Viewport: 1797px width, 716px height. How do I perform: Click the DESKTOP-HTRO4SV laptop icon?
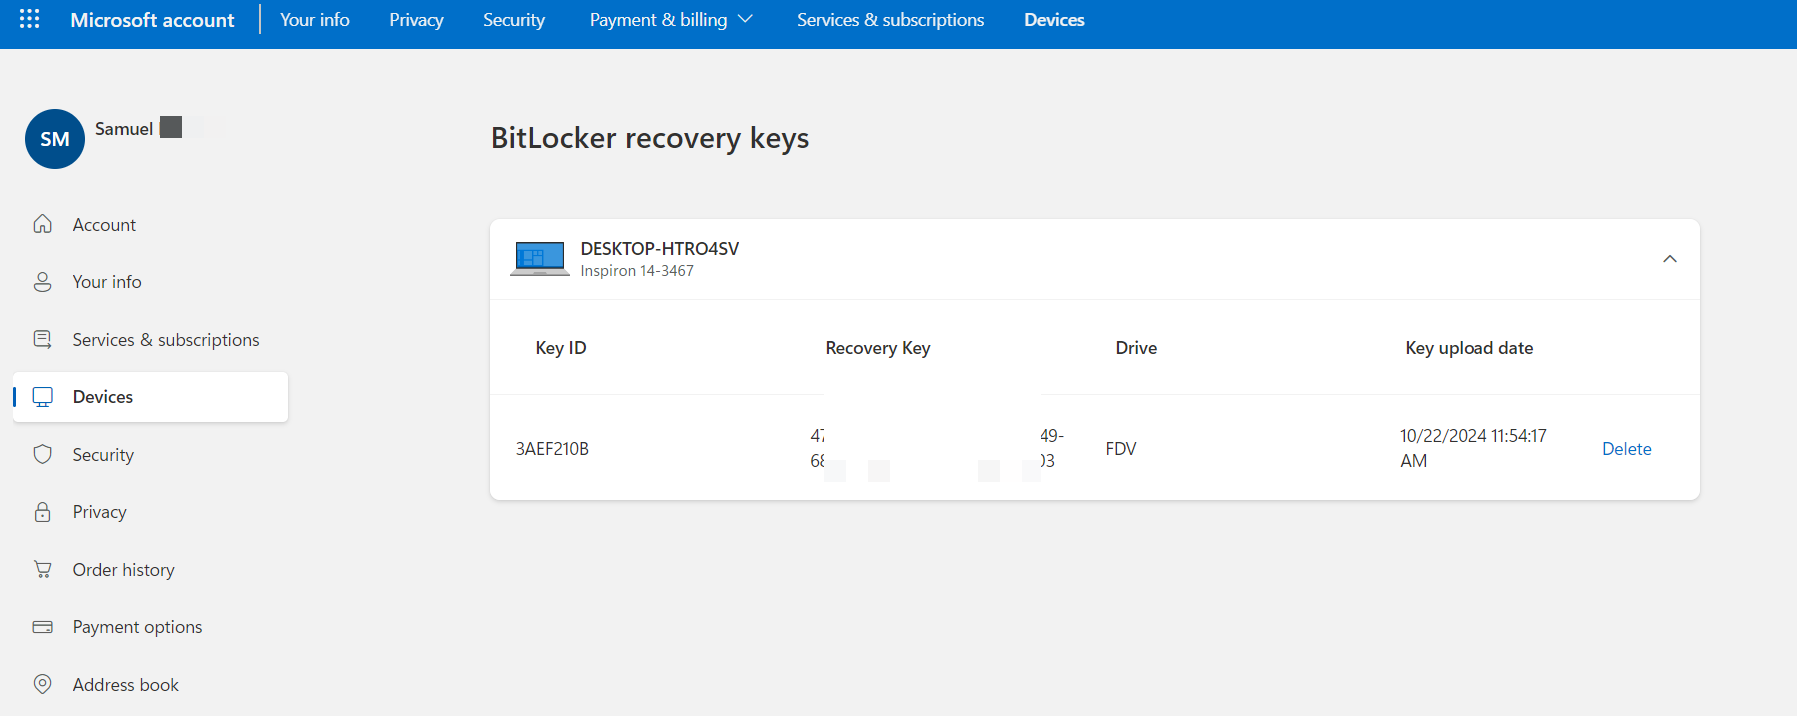click(x=540, y=259)
